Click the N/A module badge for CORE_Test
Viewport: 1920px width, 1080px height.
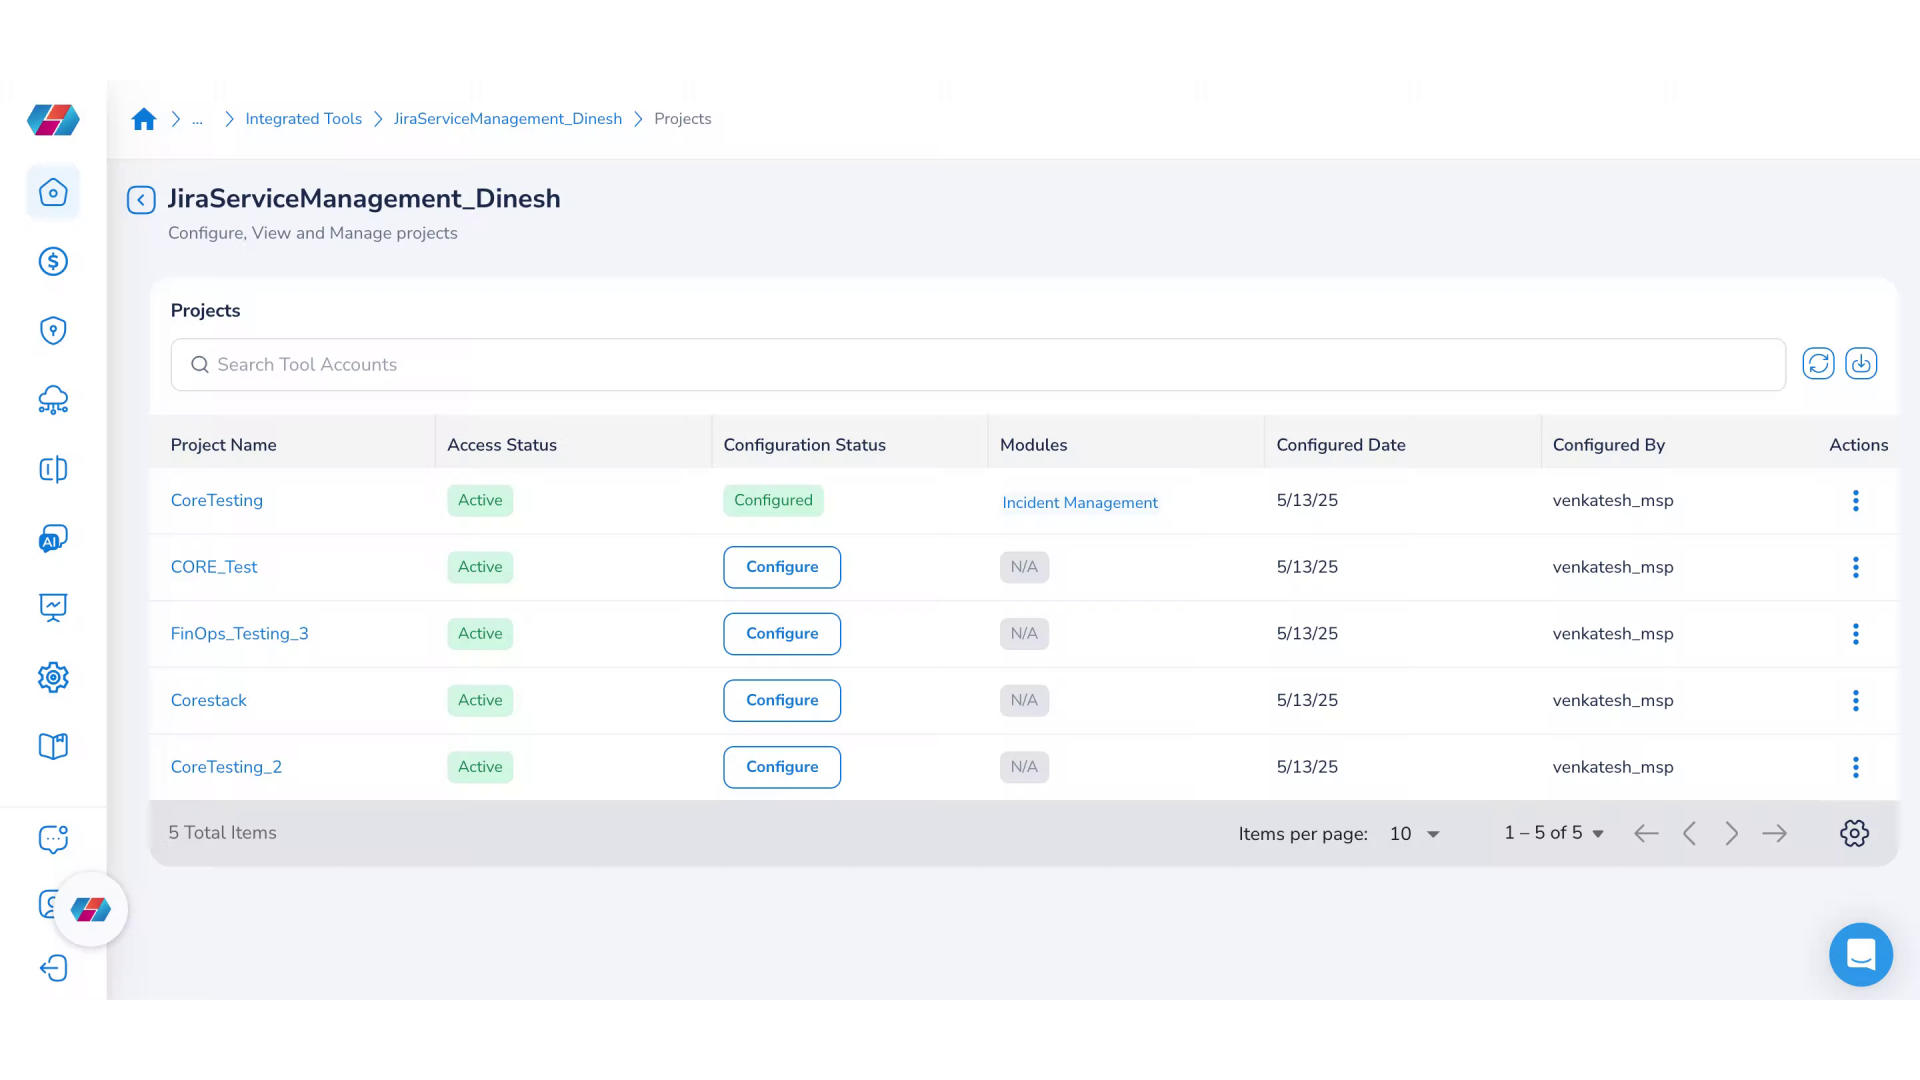coord(1024,567)
